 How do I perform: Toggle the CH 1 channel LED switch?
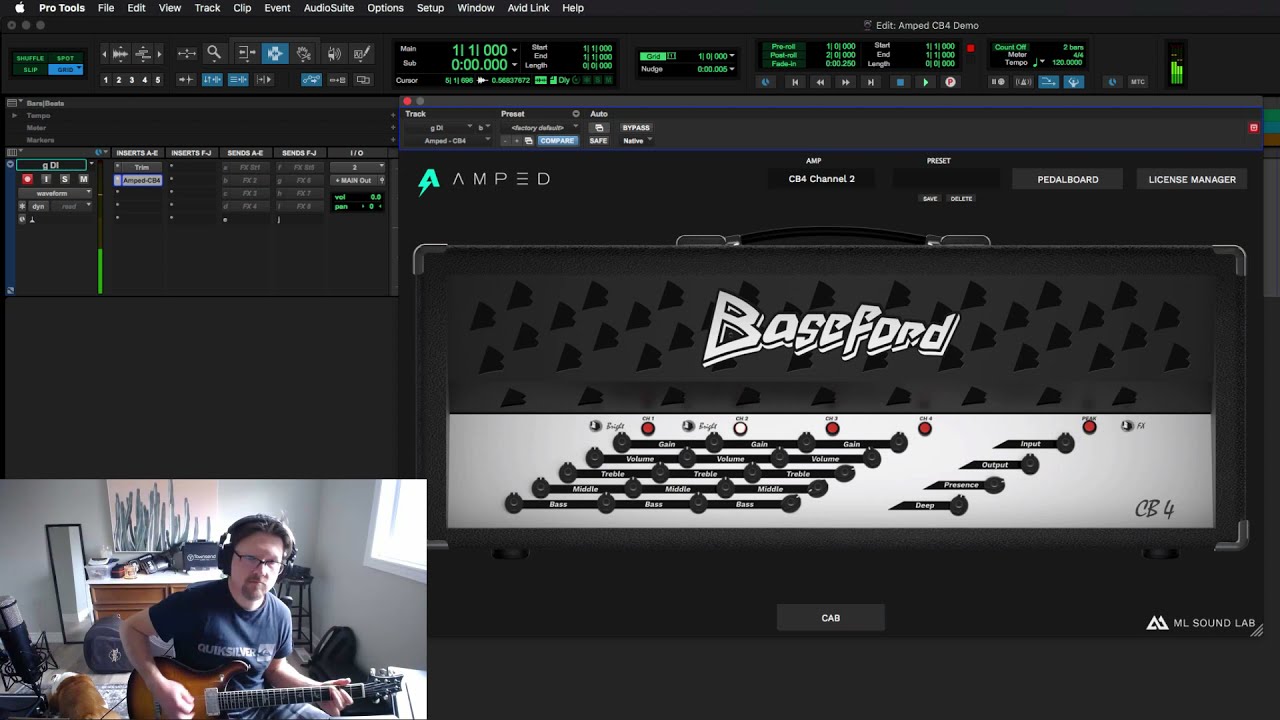coord(648,428)
